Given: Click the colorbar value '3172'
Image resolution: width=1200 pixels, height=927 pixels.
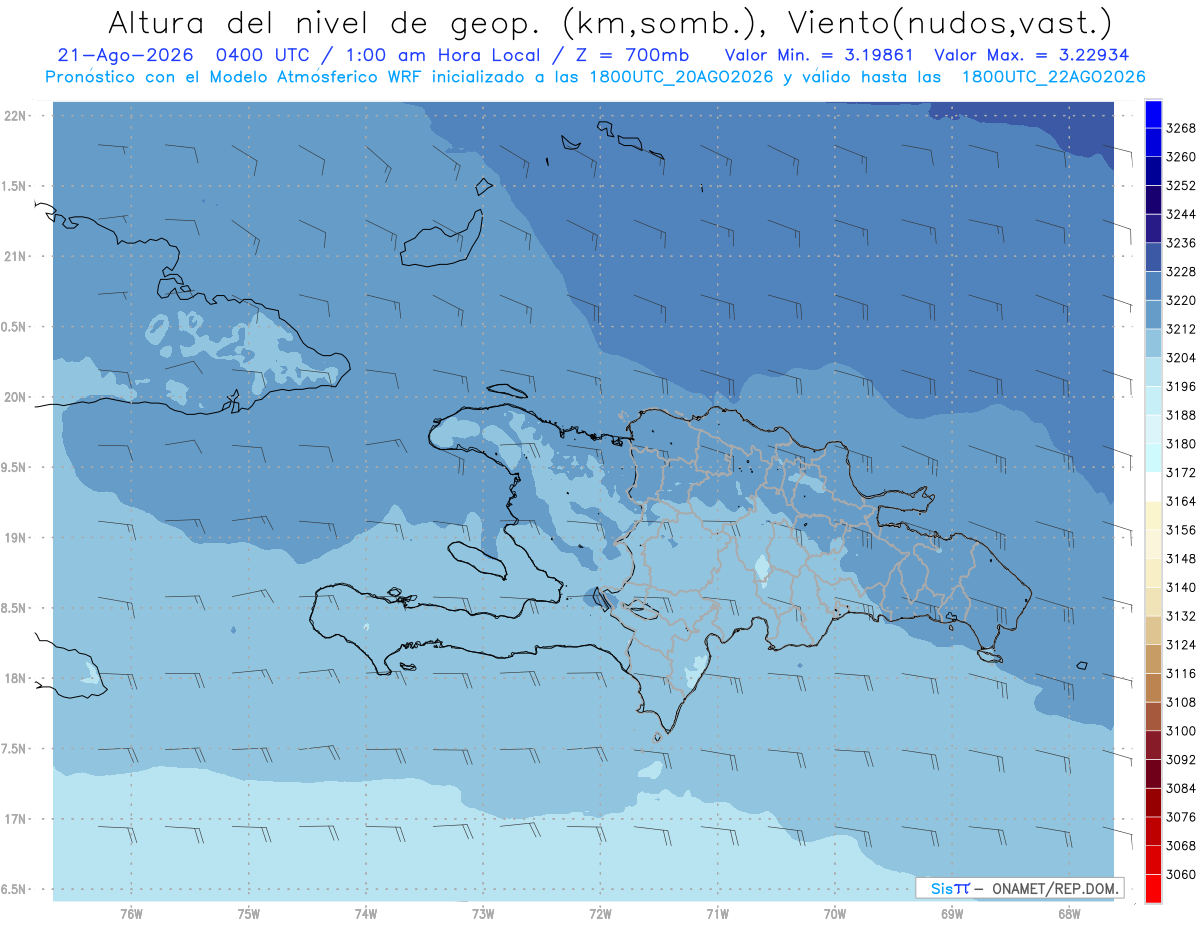Looking at the screenshot, I should coord(1181,472).
